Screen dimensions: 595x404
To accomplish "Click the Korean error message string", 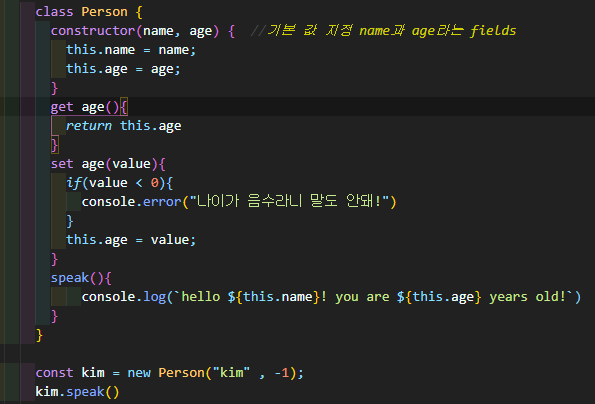I will (x=289, y=201).
